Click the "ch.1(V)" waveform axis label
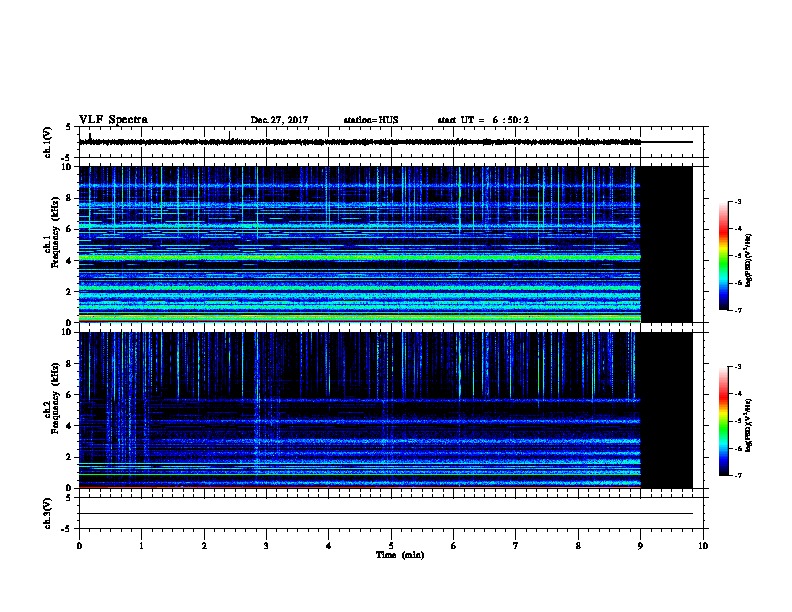Image resolution: width=792 pixels, height=612 pixels. pos(47,142)
